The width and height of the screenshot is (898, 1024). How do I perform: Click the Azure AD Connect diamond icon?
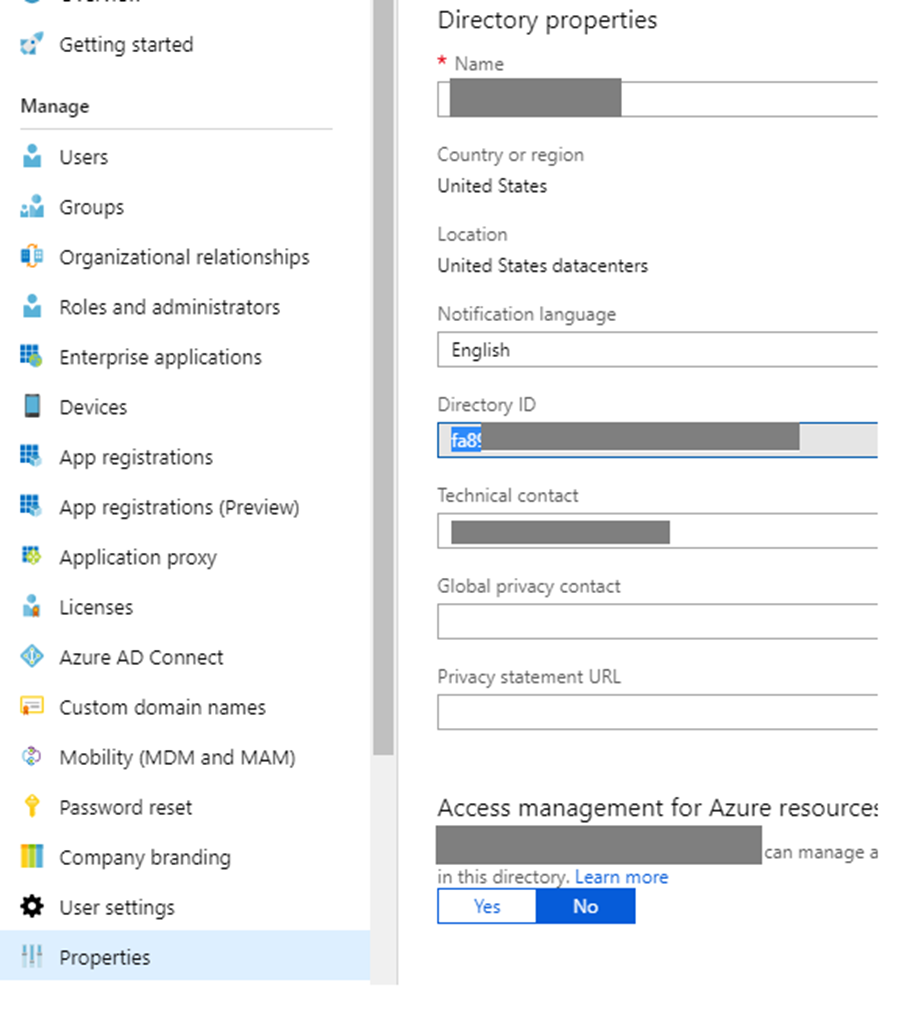point(31,656)
